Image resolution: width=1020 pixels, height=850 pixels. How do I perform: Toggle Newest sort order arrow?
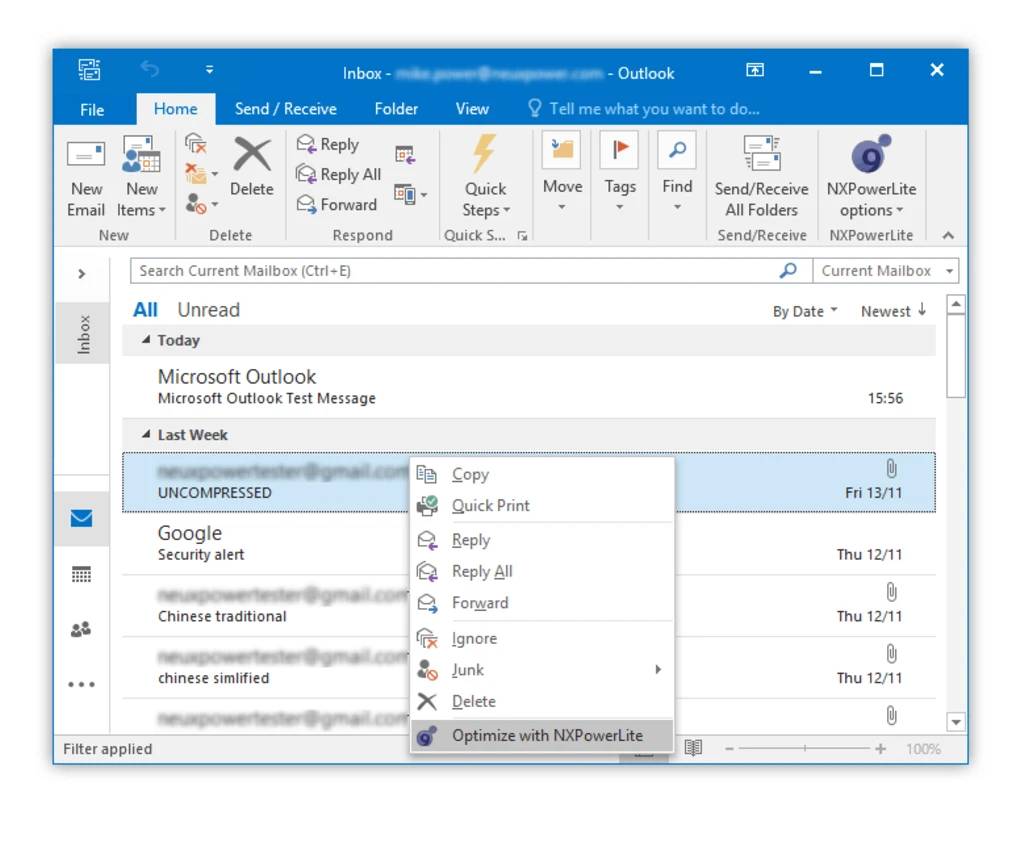921,311
